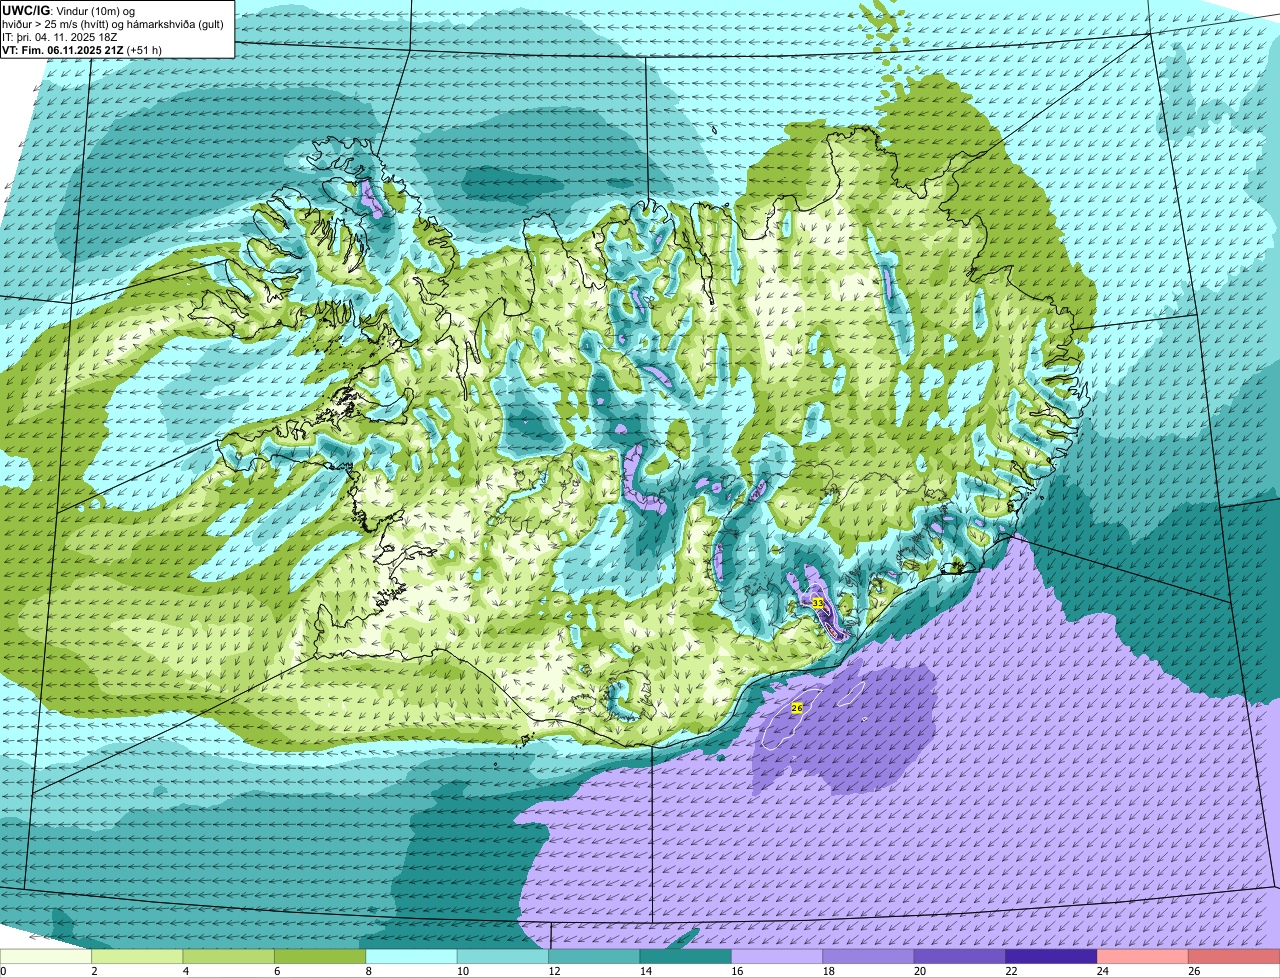Click the 2–4 m/s legend color swatch
The image size is (1280, 978).
click(137, 957)
